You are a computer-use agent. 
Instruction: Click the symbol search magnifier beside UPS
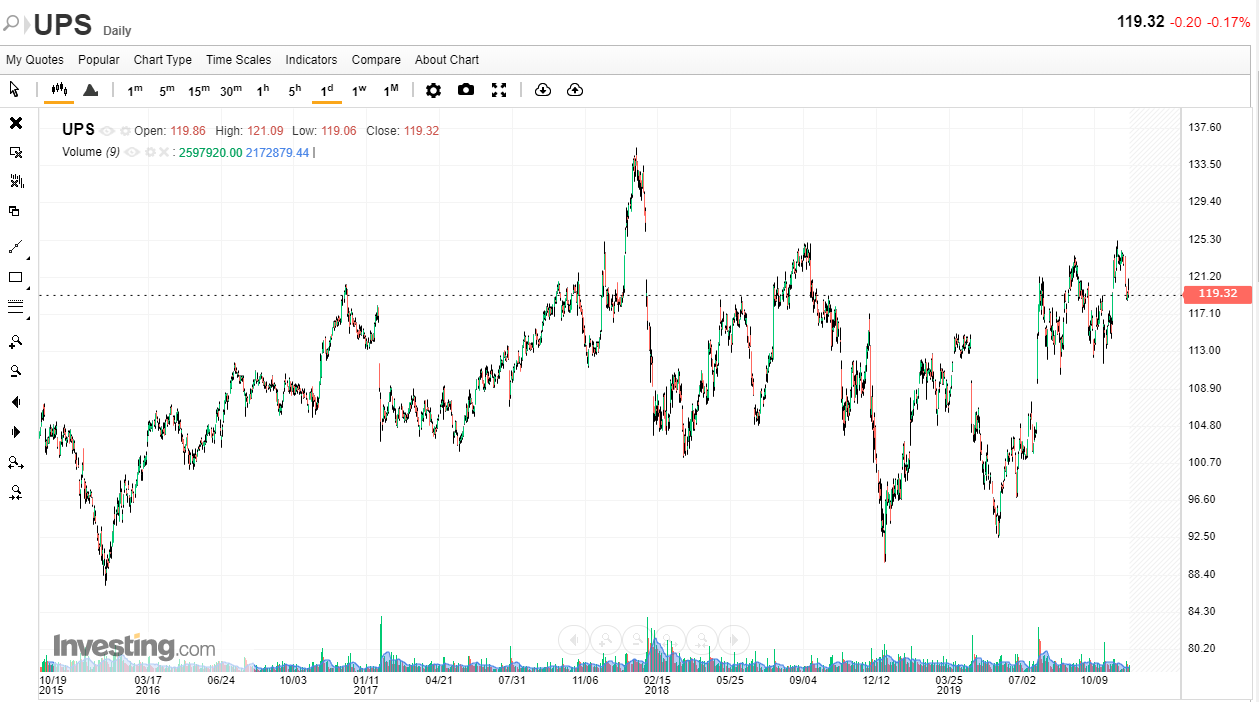[x=11, y=22]
